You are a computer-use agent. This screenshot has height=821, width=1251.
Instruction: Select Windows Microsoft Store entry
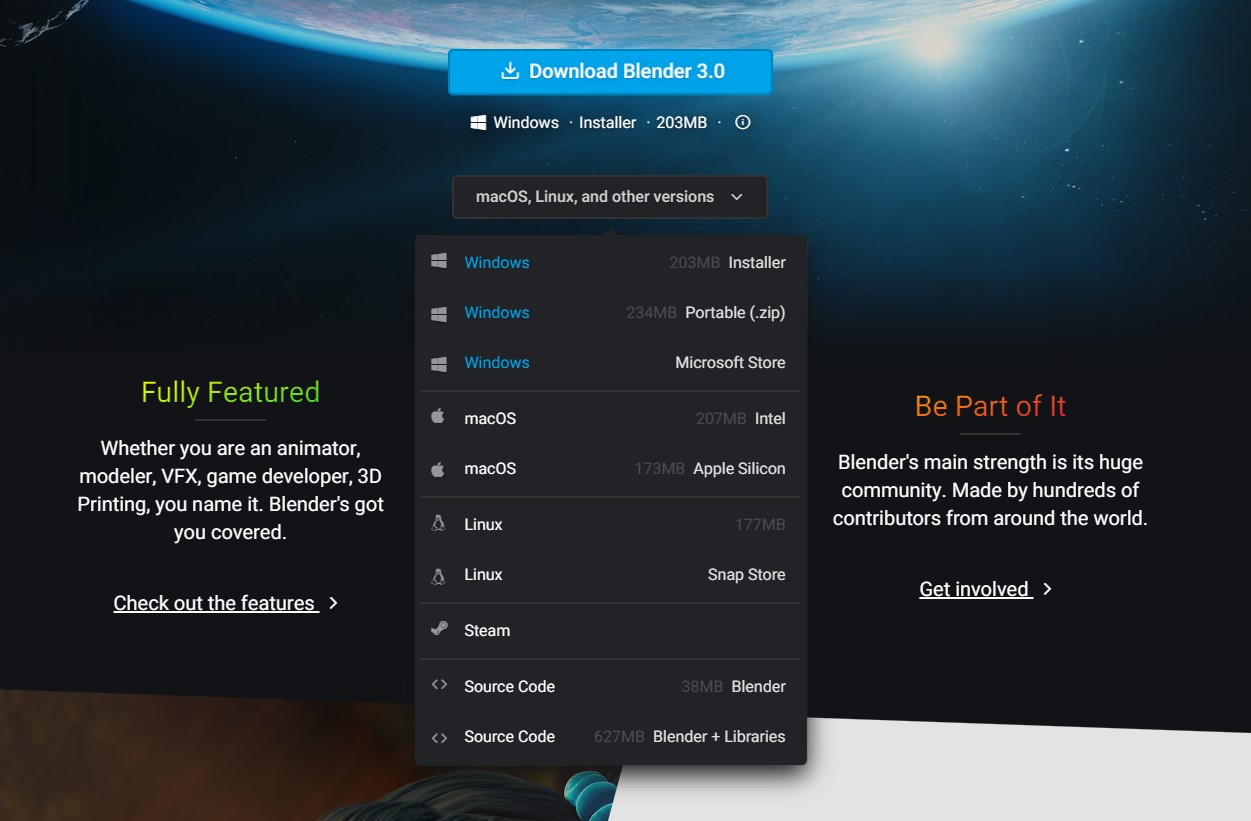pyautogui.click(x=610, y=362)
